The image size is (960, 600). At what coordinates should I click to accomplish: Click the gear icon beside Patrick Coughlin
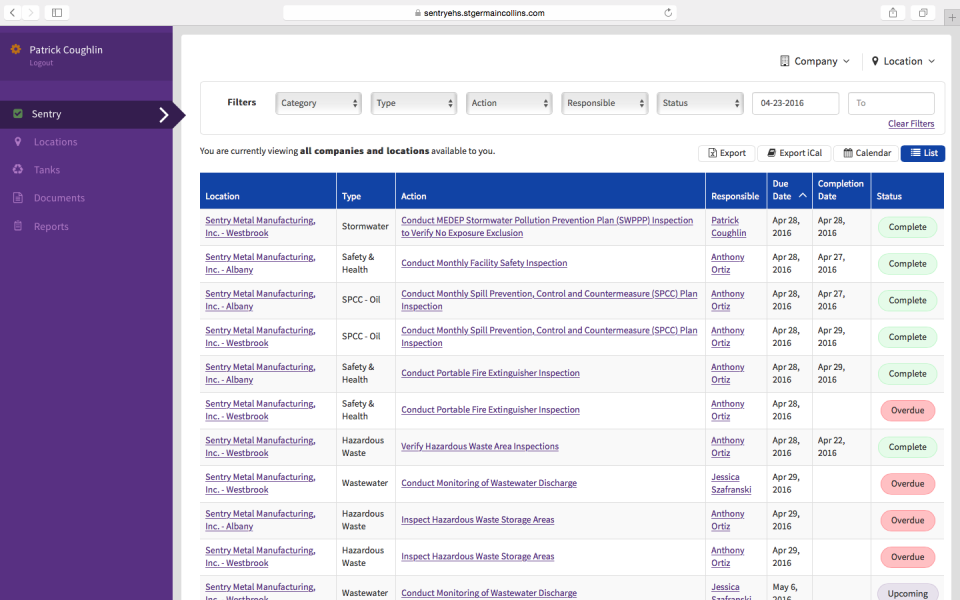tap(16, 49)
